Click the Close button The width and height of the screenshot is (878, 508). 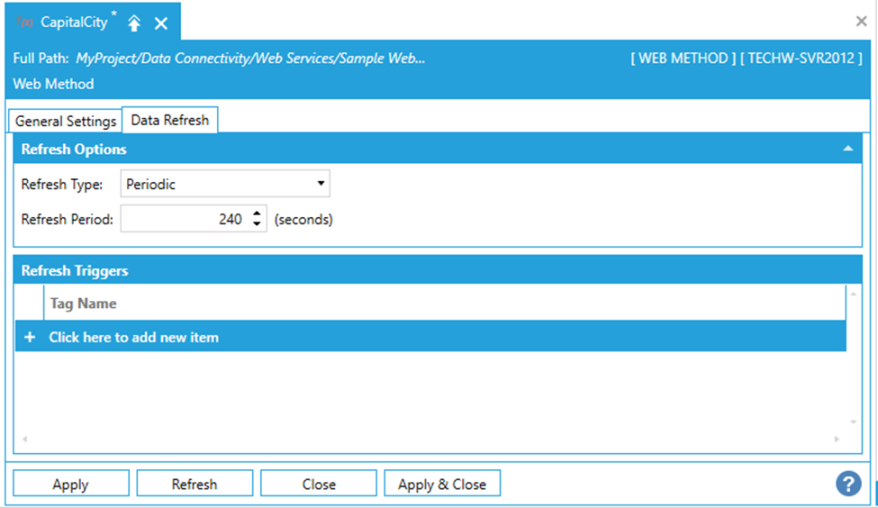(x=318, y=484)
